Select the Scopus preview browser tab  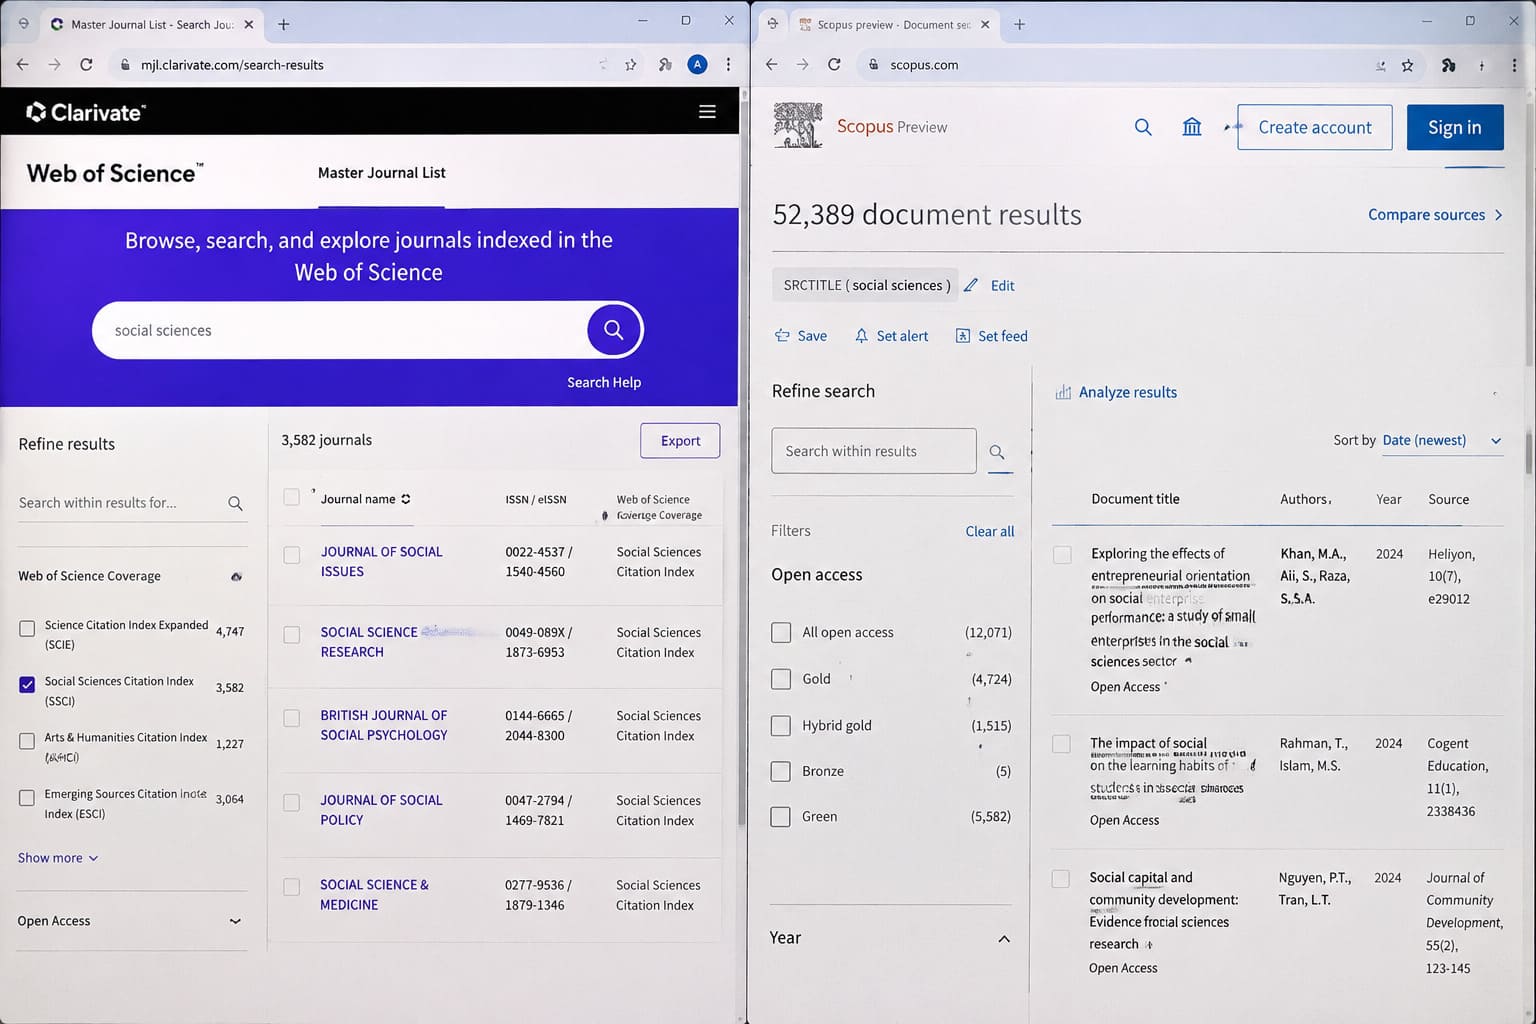pyautogui.click(x=893, y=24)
